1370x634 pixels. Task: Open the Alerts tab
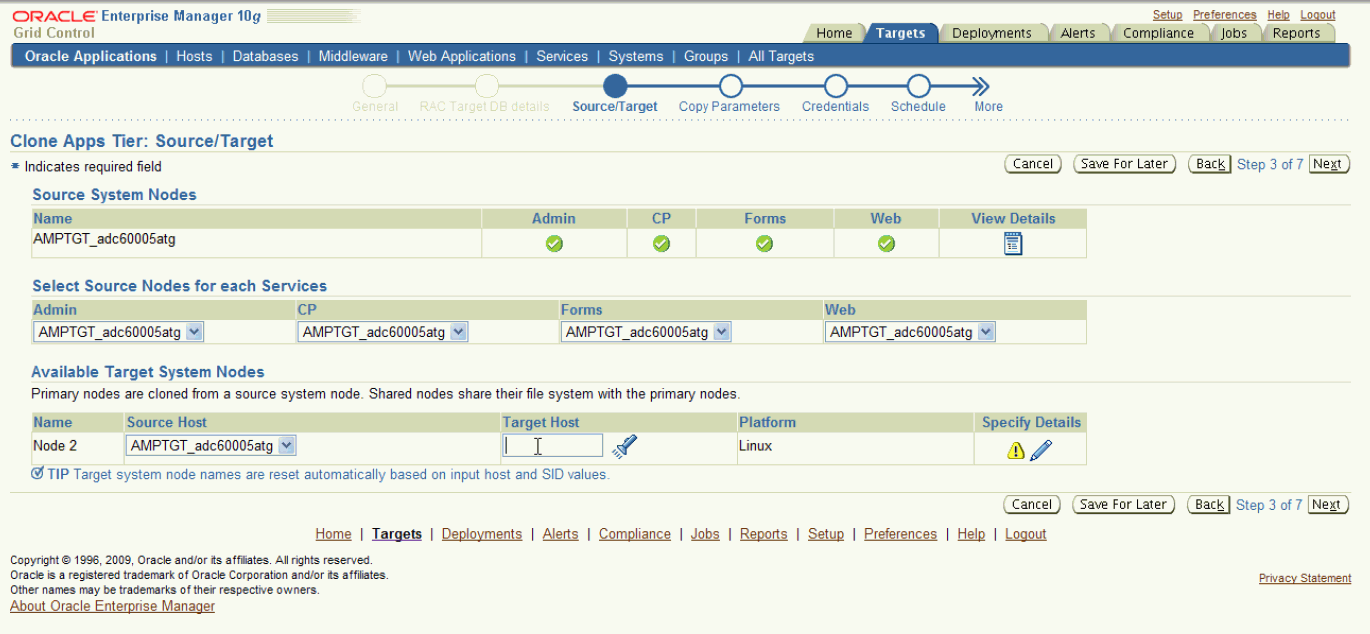tap(1078, 33)
